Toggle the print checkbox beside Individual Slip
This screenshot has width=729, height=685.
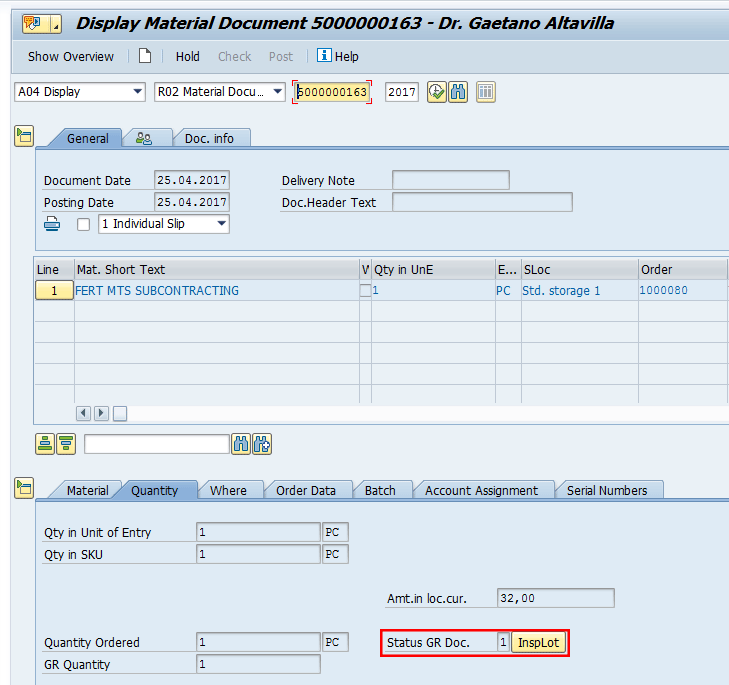tap(83, 225)
